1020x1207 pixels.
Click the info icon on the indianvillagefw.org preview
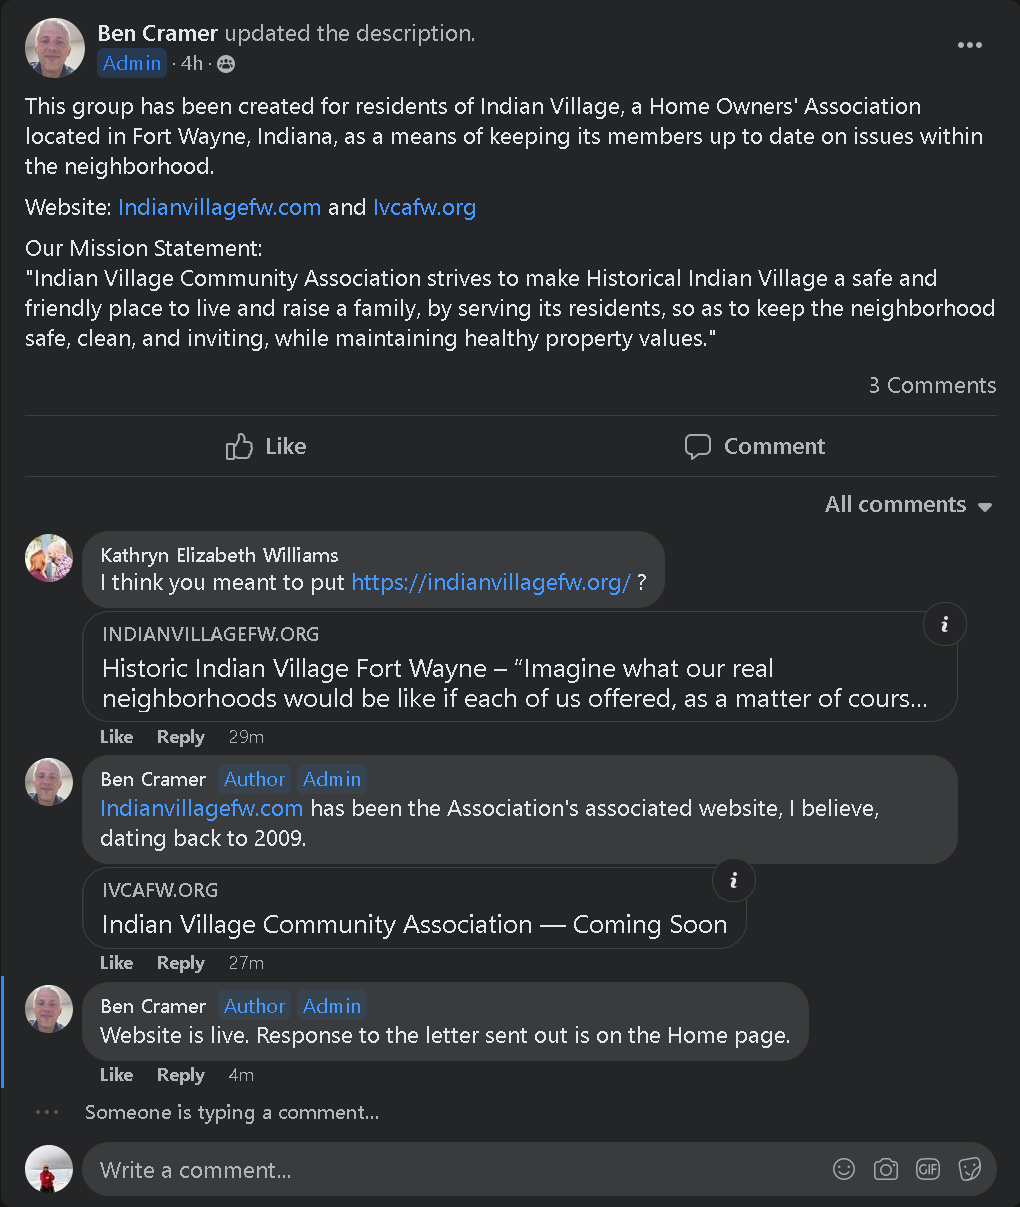944,624
